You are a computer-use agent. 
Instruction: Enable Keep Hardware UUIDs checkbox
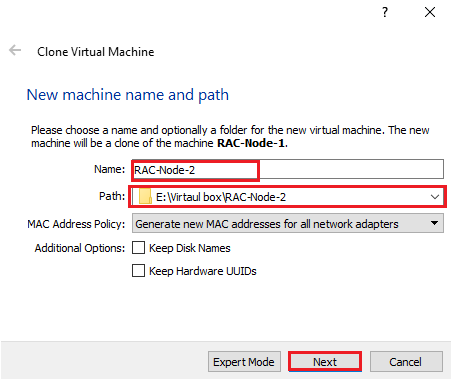pos(138,271)
